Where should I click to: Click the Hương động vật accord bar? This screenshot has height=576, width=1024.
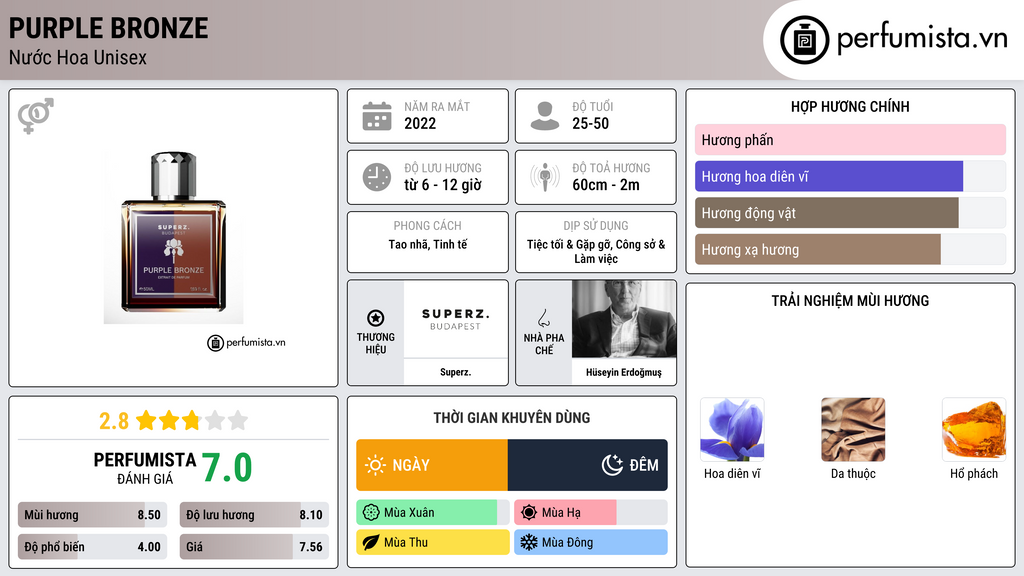point(850,213)
